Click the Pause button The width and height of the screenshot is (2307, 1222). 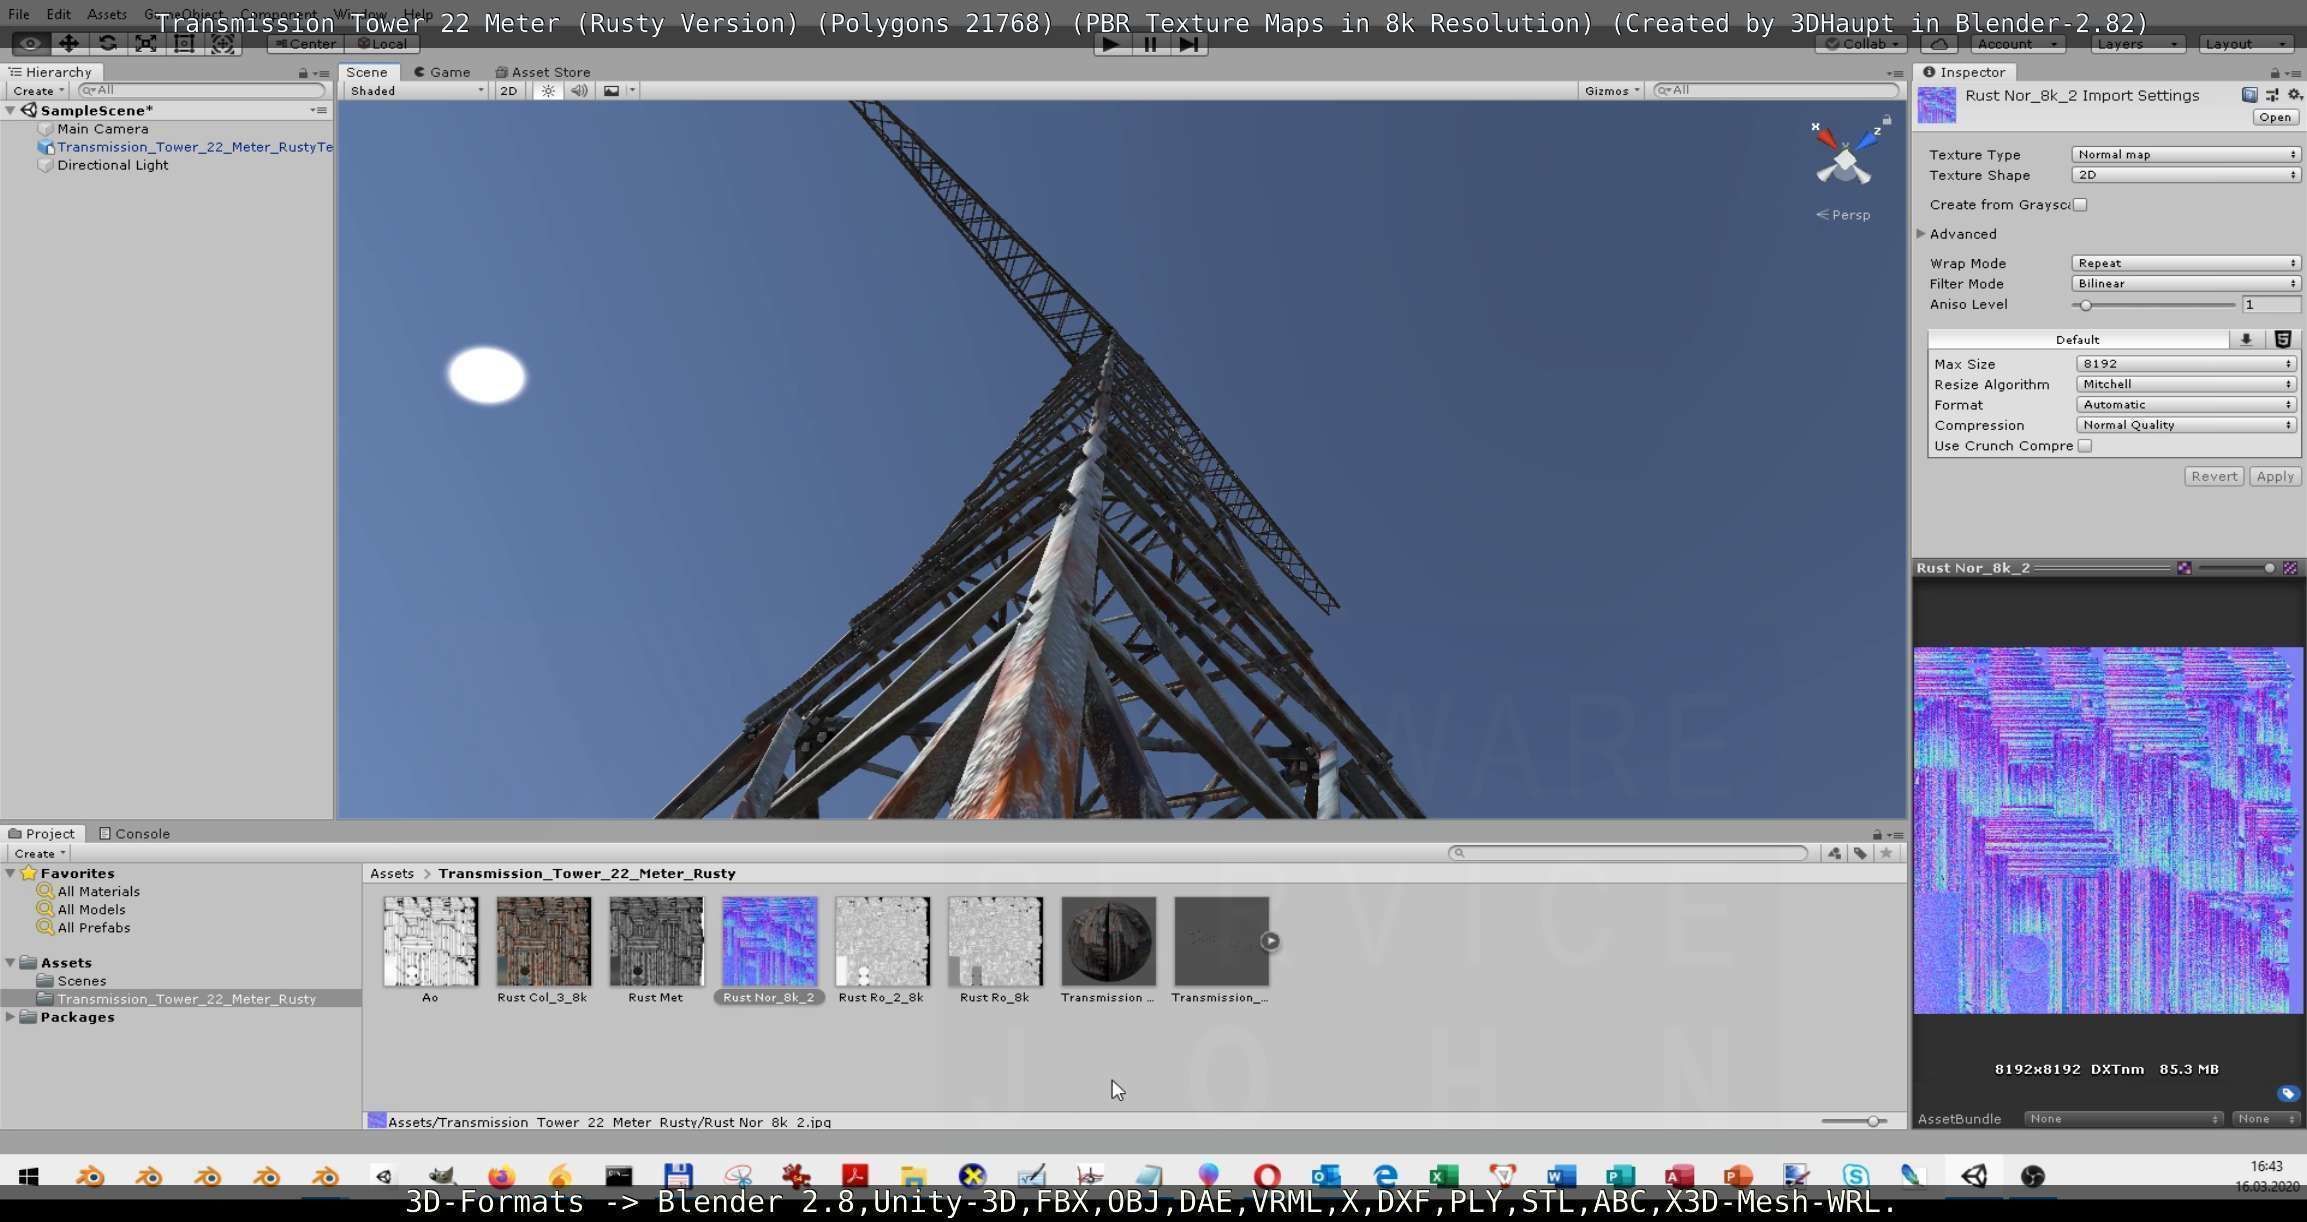point(1150,44)
